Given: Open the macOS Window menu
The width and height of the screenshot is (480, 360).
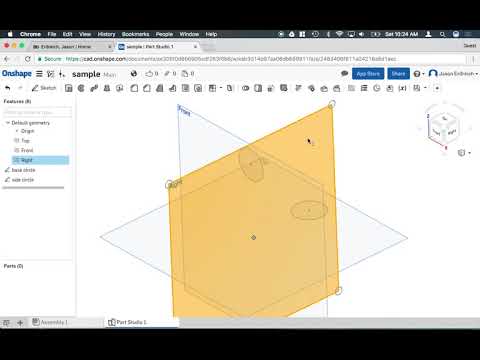Looking at the screenshot, I should click(x=189, y=34).
